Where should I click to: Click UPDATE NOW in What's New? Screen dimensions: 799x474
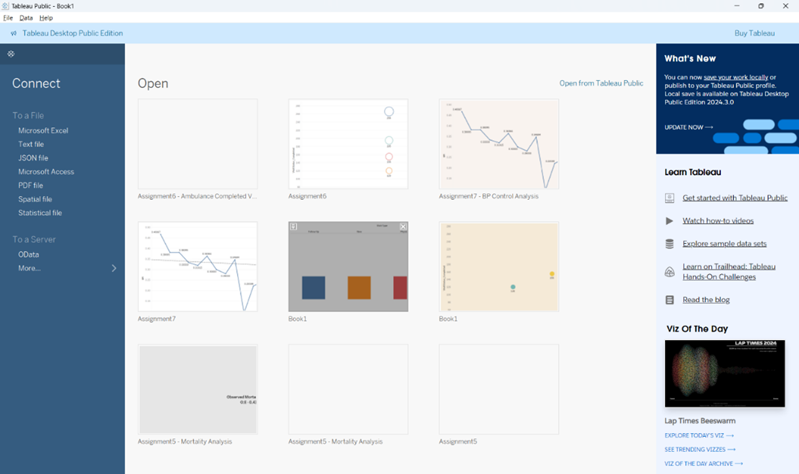tap(688, 127)
